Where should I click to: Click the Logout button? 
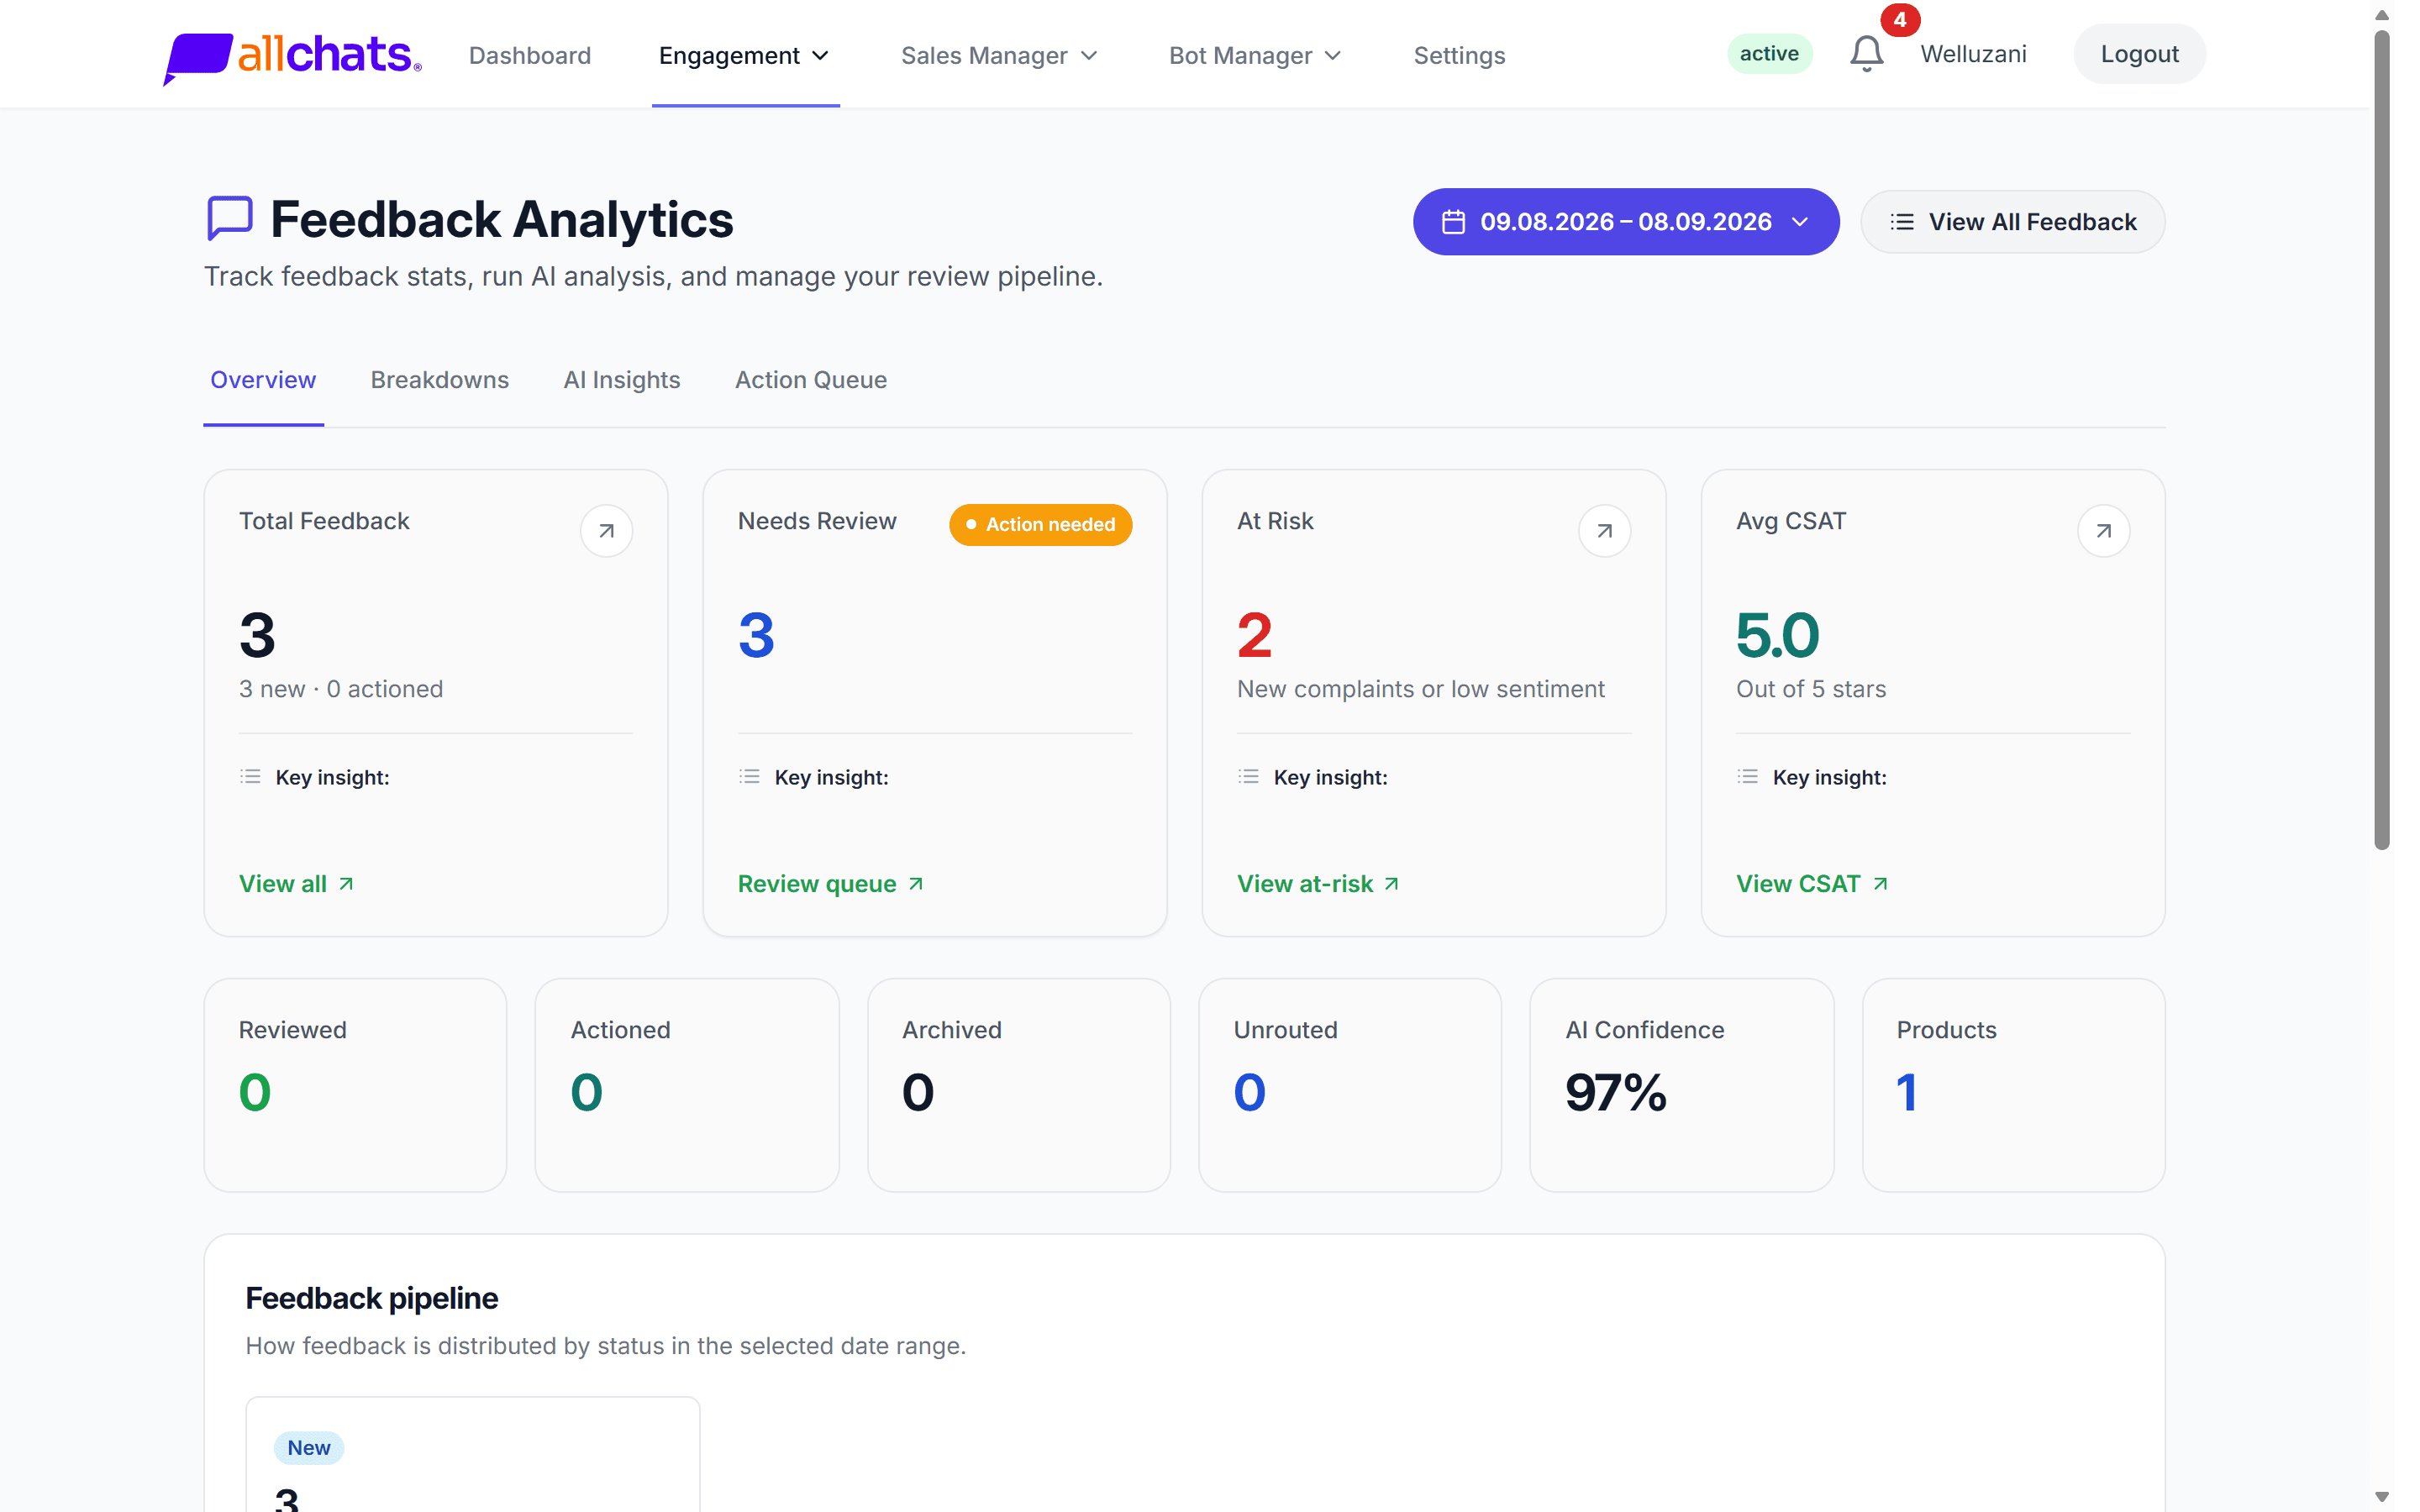coord(2139,54)
